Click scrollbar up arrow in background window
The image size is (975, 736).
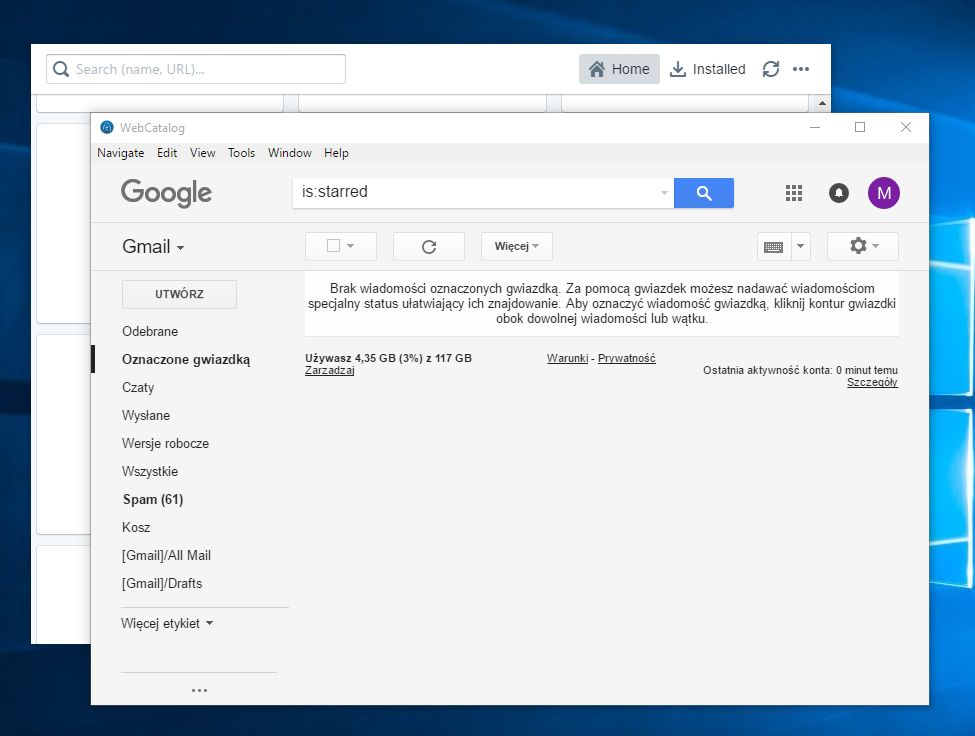tap(823, 103)
